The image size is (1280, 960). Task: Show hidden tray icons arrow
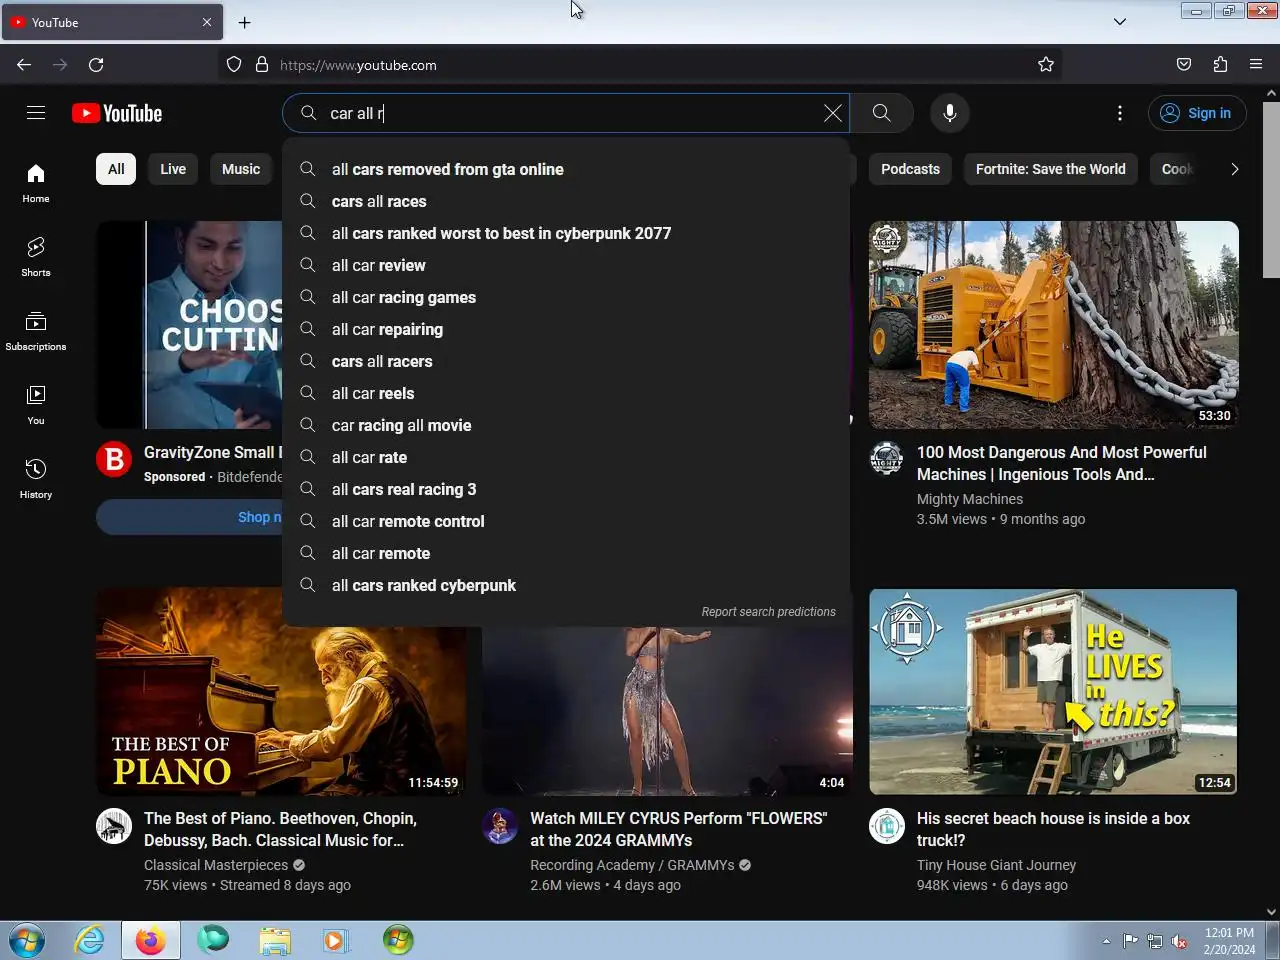click(x=1106, y=941)
